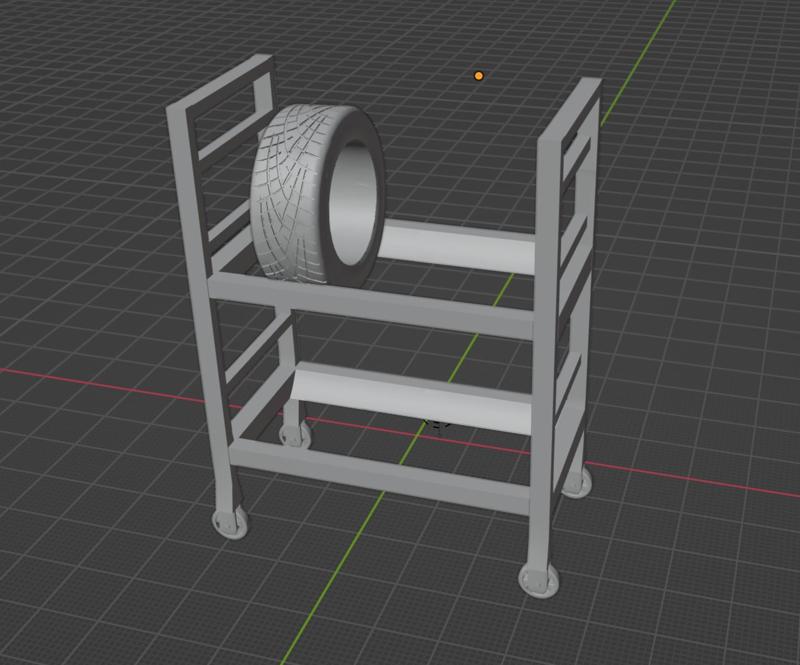Click the orange origin point above rack
Screen dimensions: 800x665
[479, 76]
